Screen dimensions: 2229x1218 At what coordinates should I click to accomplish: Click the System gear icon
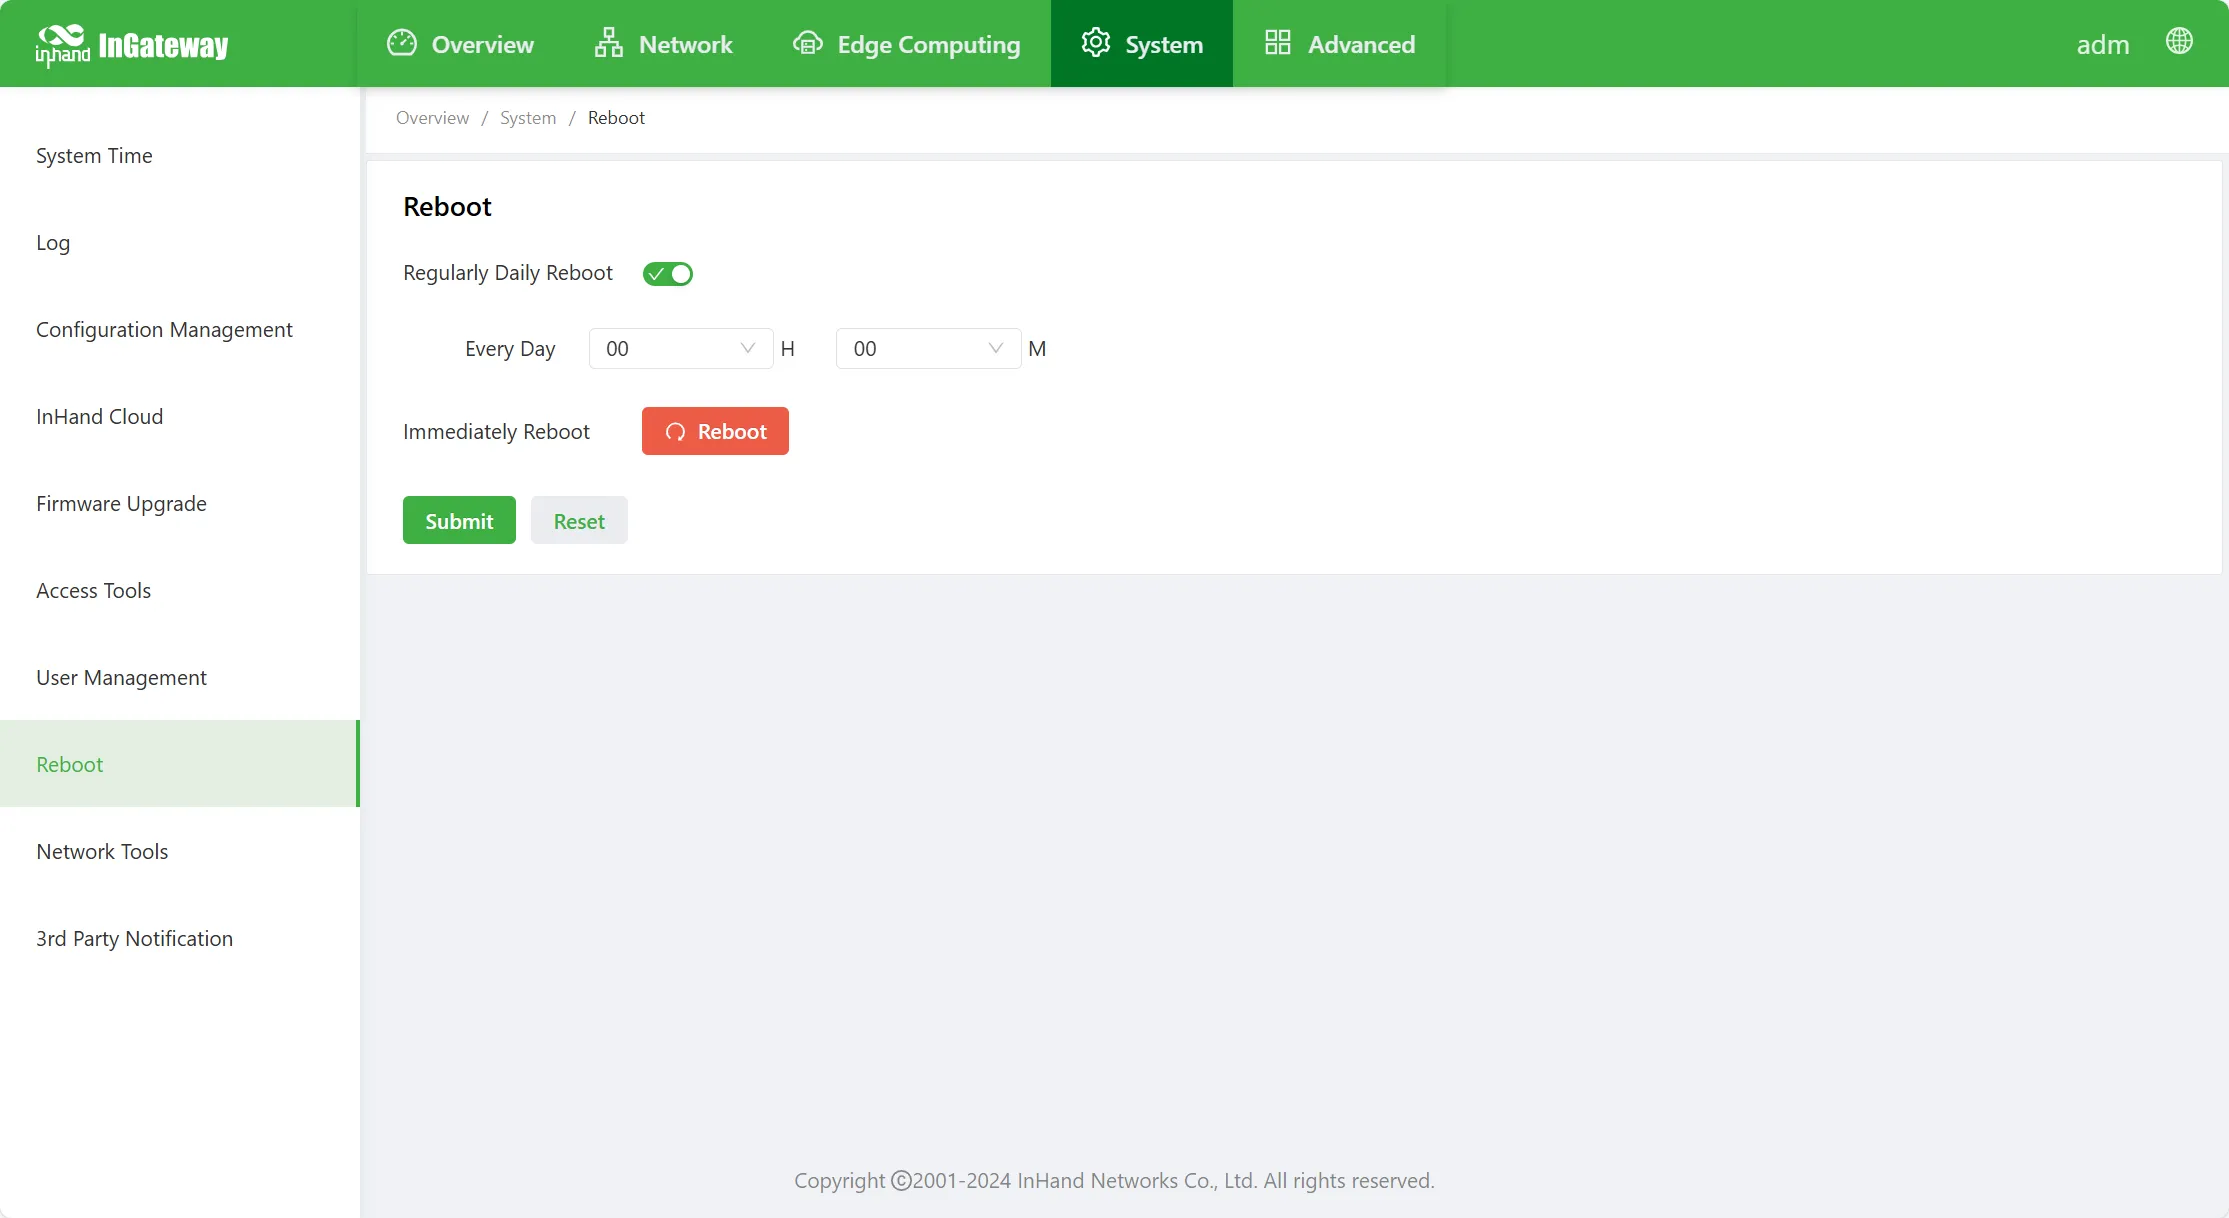tap(1096, 43)
